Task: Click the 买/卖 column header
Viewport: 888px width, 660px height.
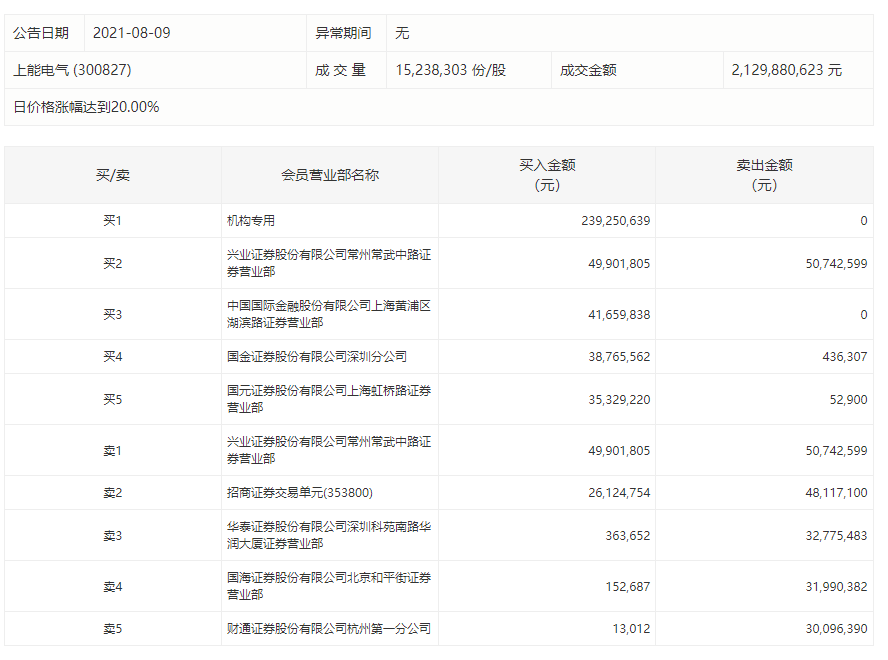Action: click(x=113, y=175)
